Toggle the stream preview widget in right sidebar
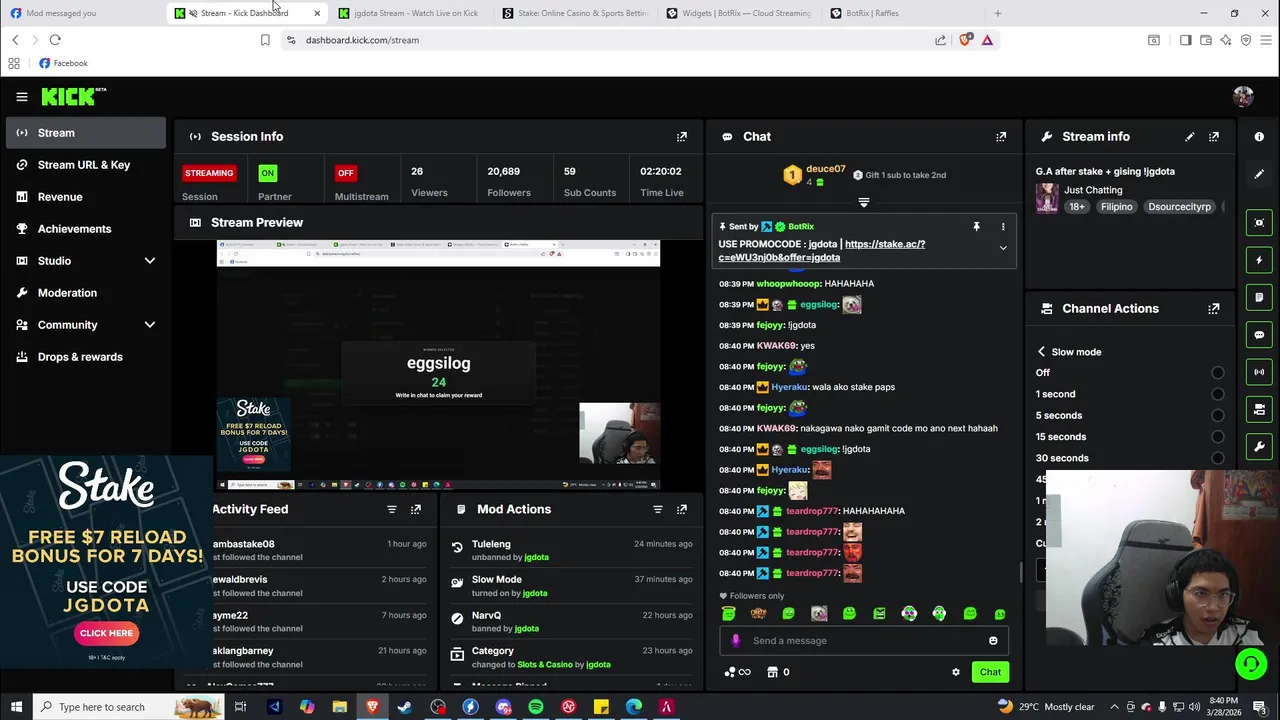The height and width of the screenshot is (720, 1280). tap(1259, 223)
